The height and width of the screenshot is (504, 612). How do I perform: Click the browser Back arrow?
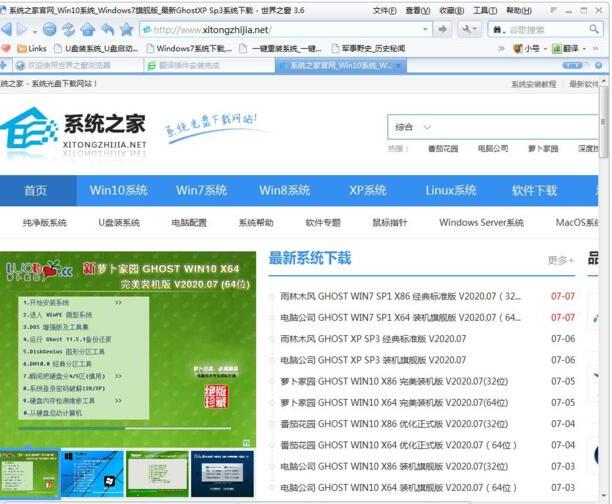click(x=7, y=29)
